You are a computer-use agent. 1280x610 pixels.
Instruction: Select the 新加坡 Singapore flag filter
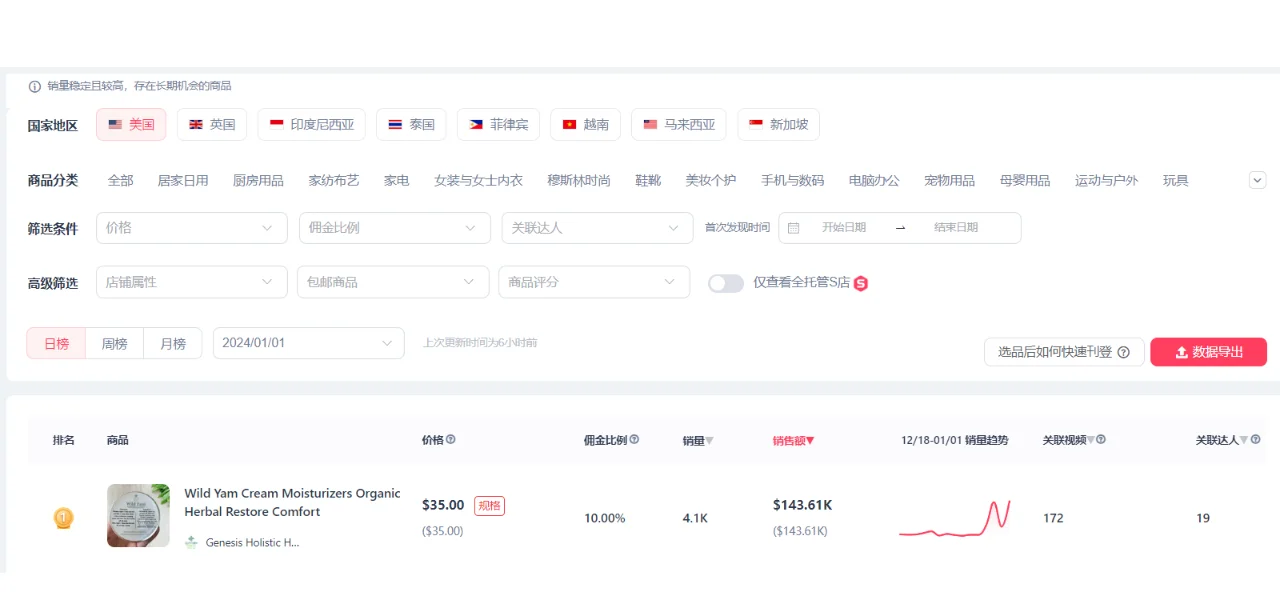(x=778, y=124)
